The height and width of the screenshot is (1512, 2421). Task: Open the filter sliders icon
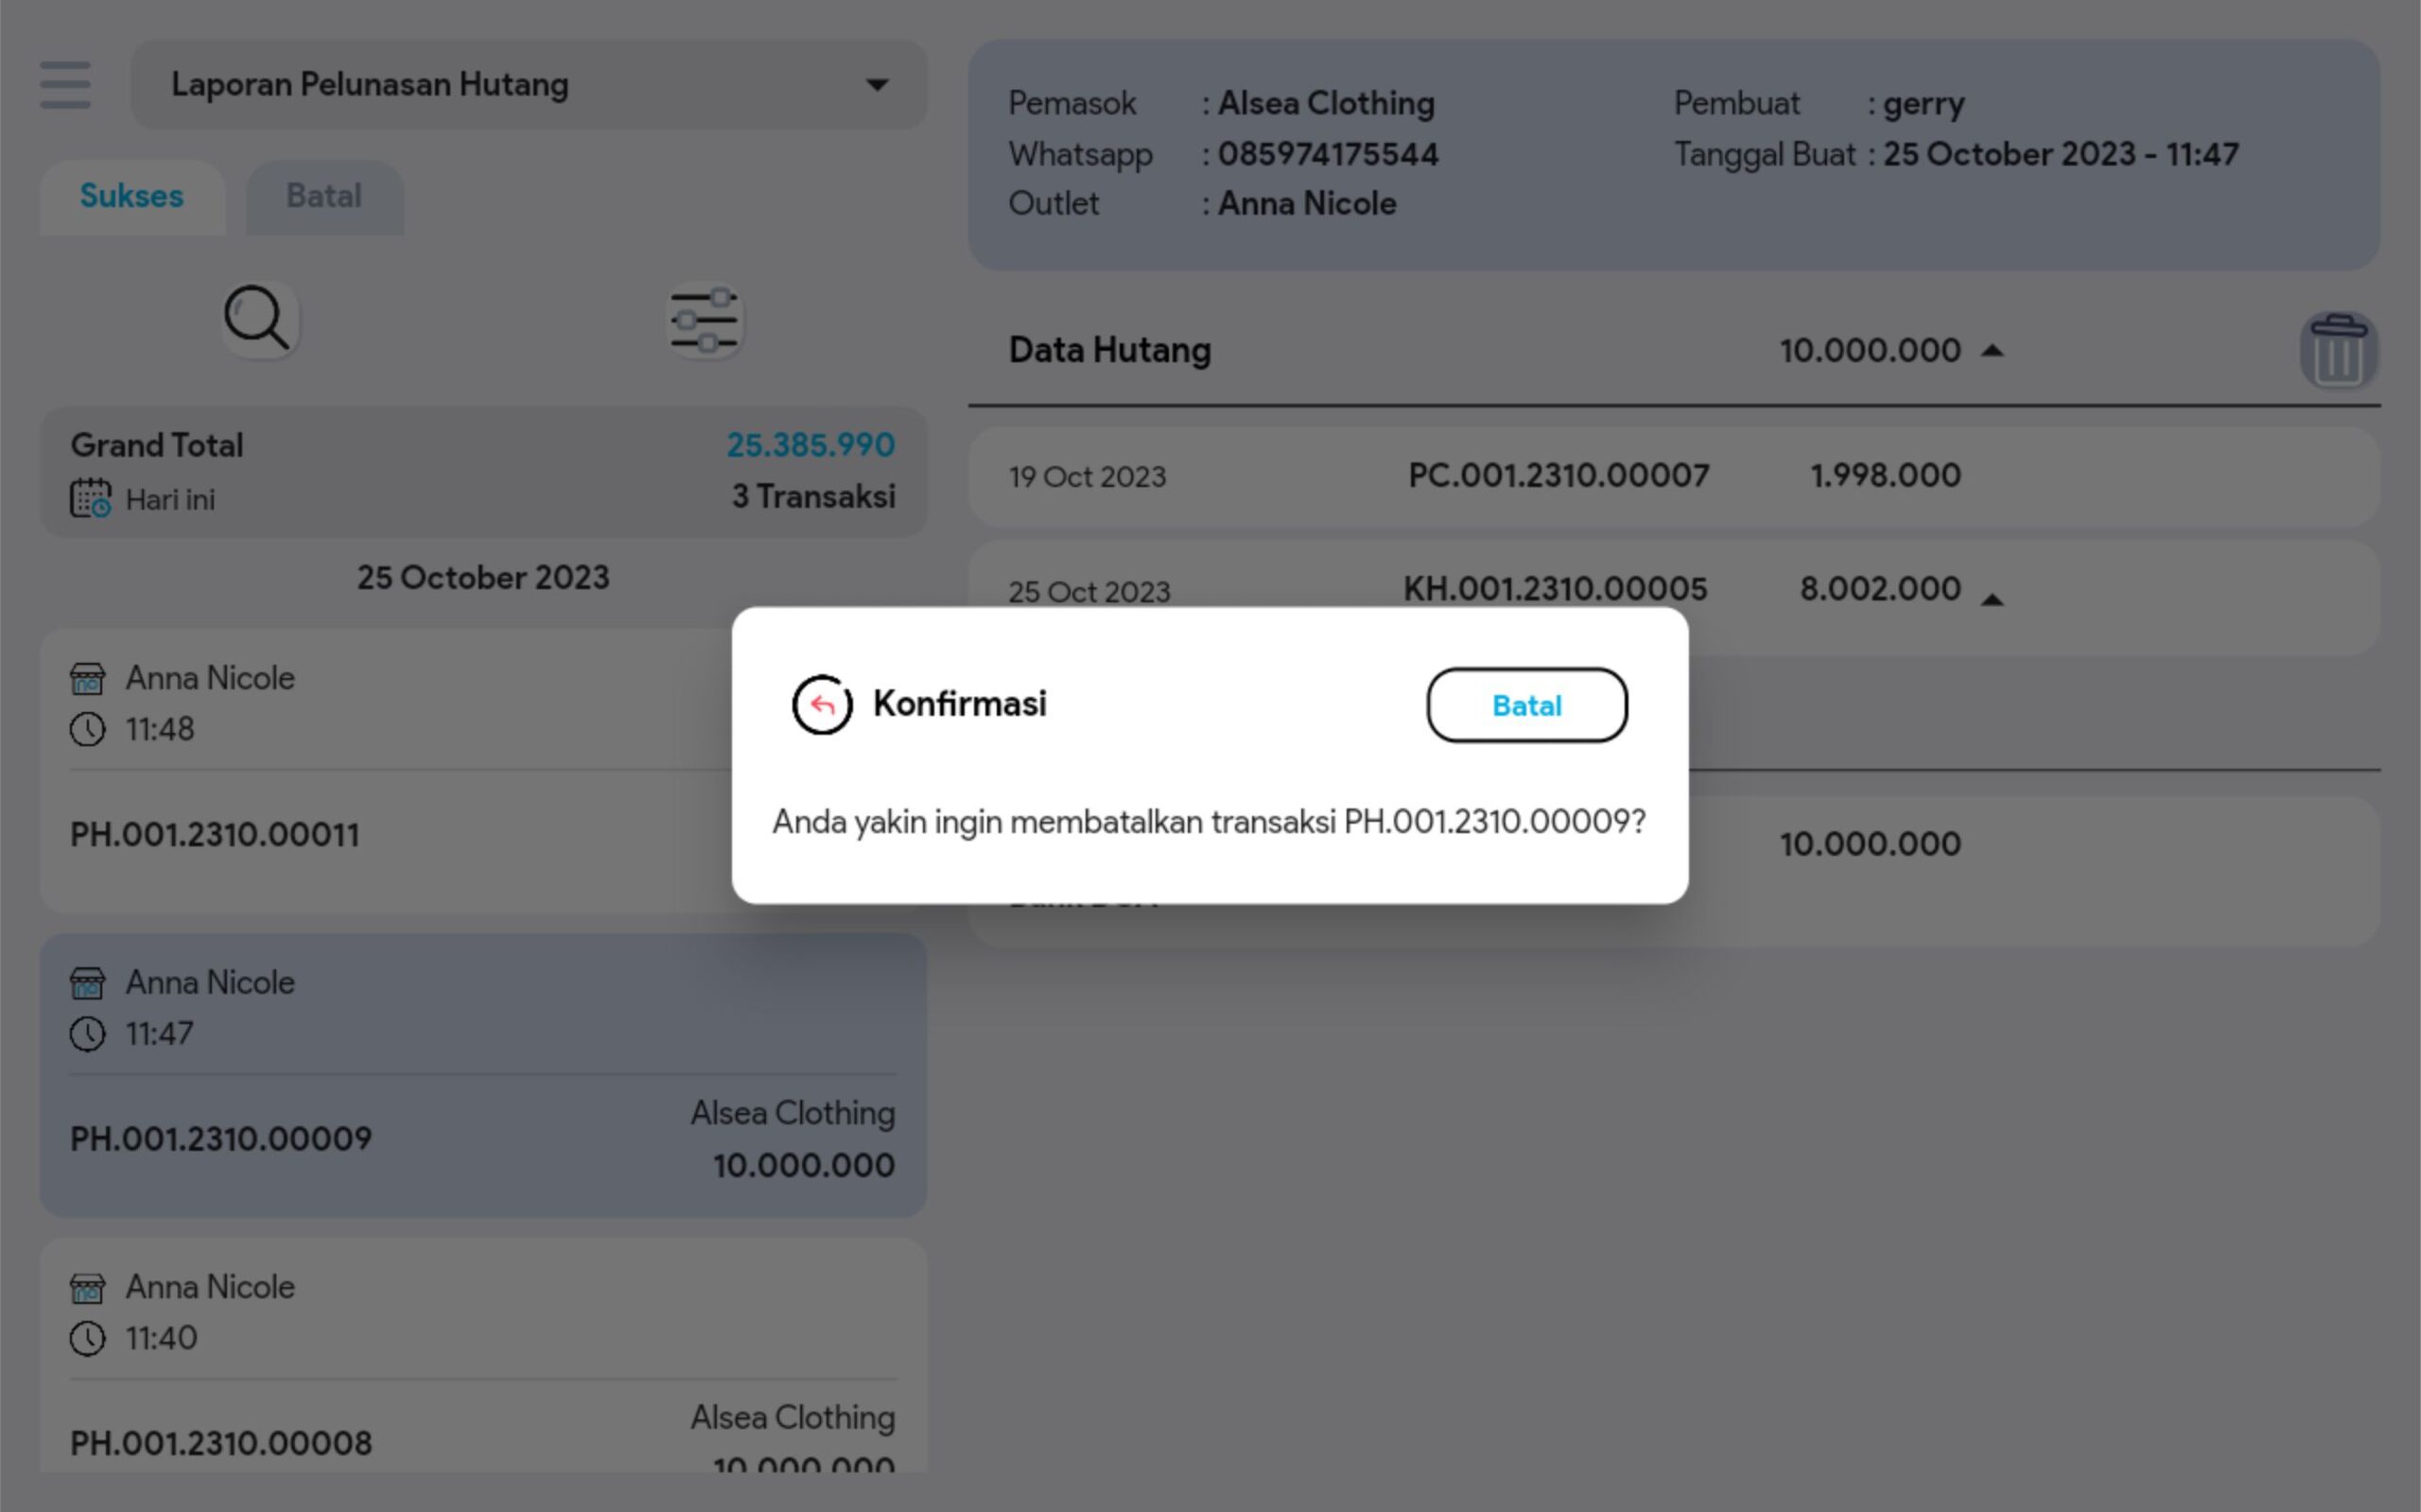pyautogui.click(x=705, y=321)
